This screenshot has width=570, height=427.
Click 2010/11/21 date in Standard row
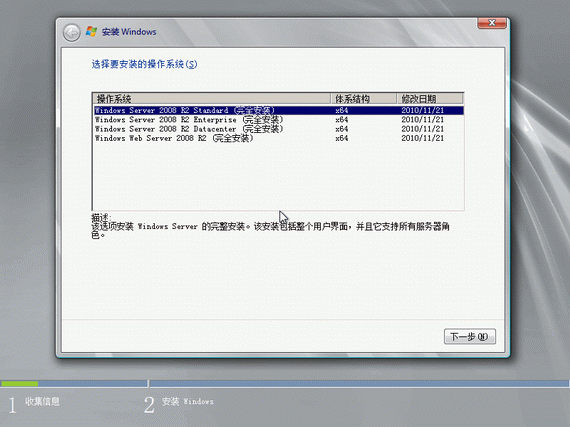point(422,110)
